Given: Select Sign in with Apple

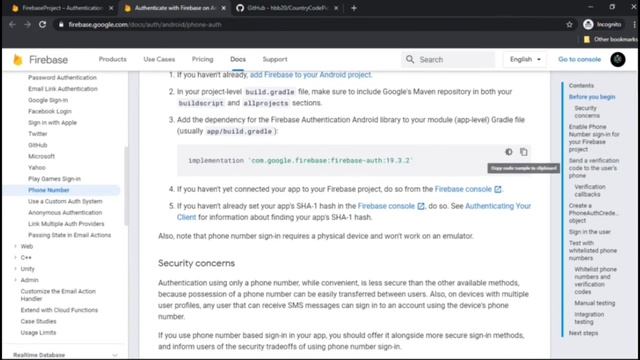Looking at the screenshot, I should (x=52, y=122).
